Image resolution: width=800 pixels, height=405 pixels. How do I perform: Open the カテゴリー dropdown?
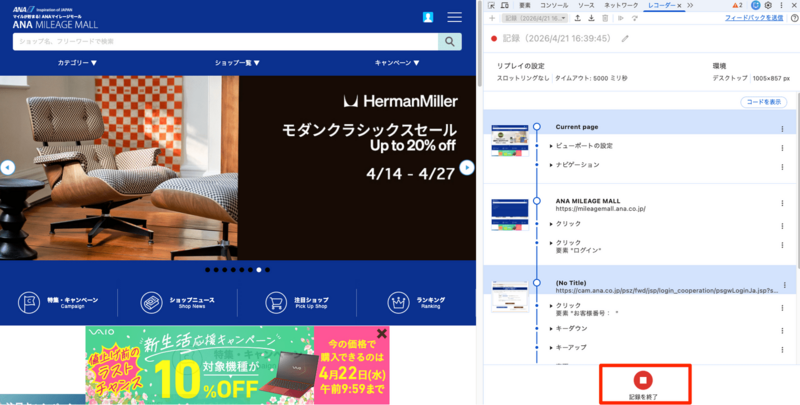[77, 63]
